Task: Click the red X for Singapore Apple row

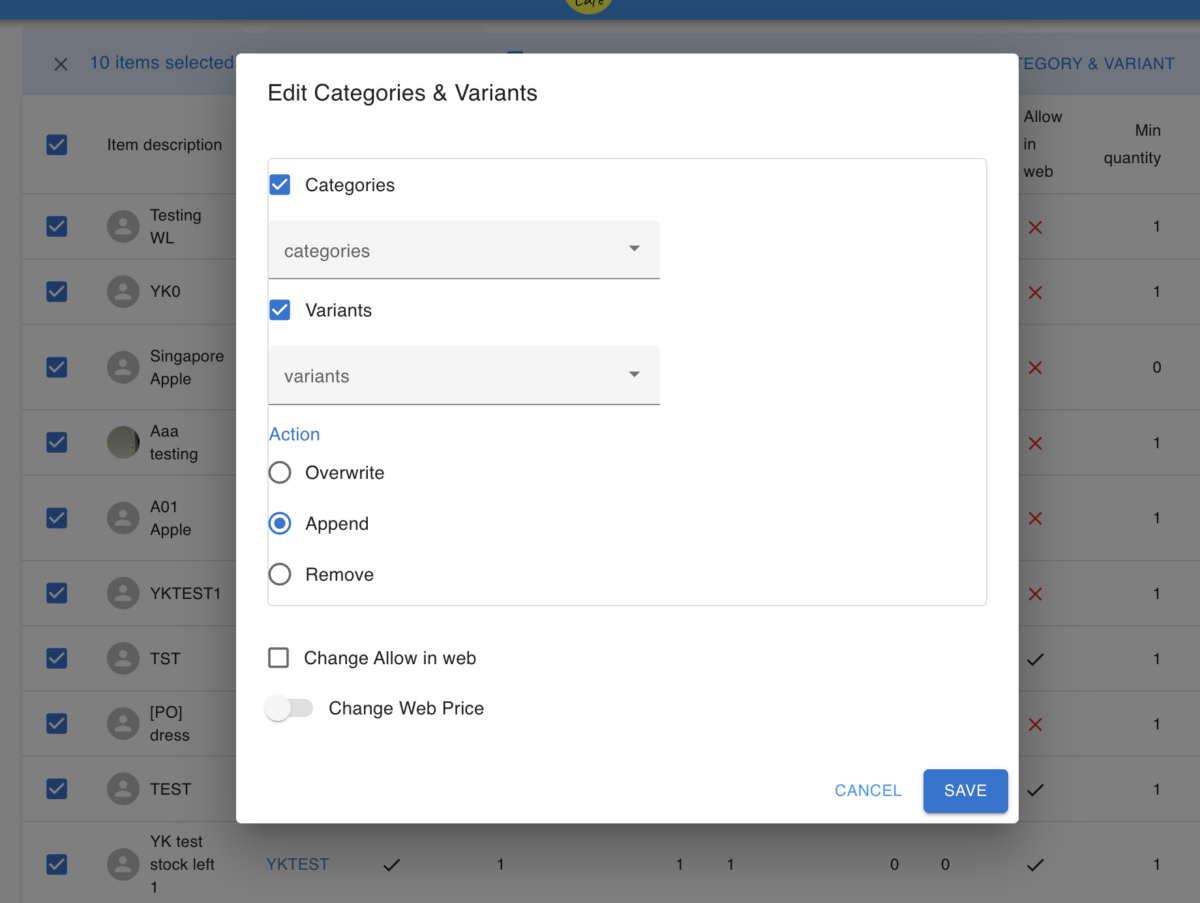Action: pyautogui.click(x=1035, y=367)
